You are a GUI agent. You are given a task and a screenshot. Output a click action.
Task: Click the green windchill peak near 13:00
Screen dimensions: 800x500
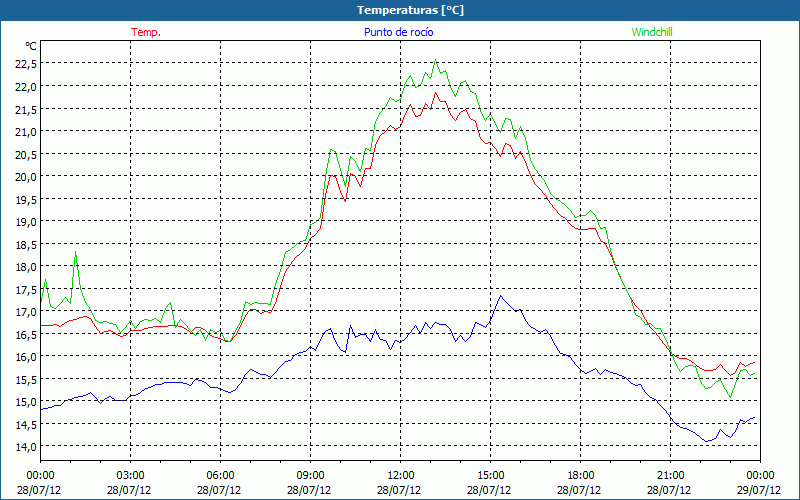click(435, 60)
